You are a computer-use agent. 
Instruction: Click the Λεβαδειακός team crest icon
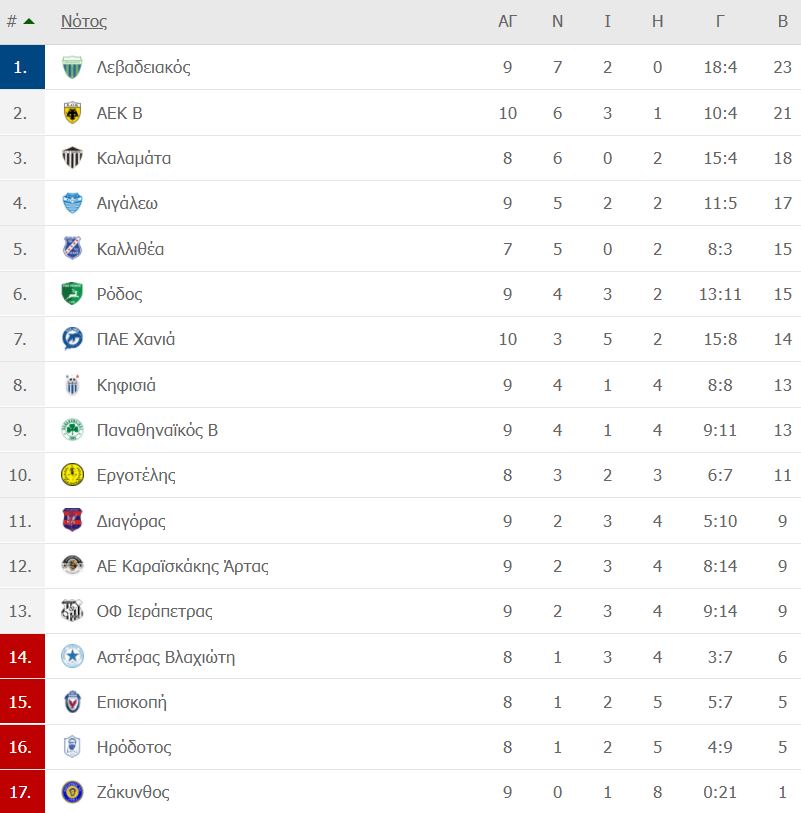72,67
